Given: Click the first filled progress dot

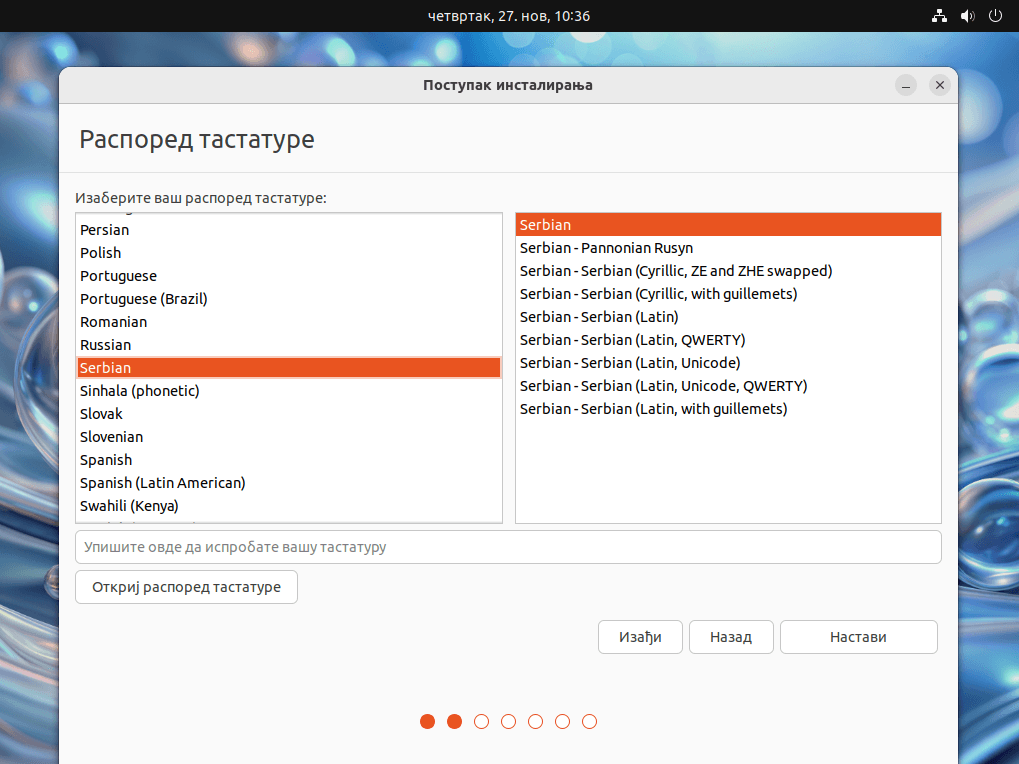Looking at the screenshot, I should pos(428,722).
